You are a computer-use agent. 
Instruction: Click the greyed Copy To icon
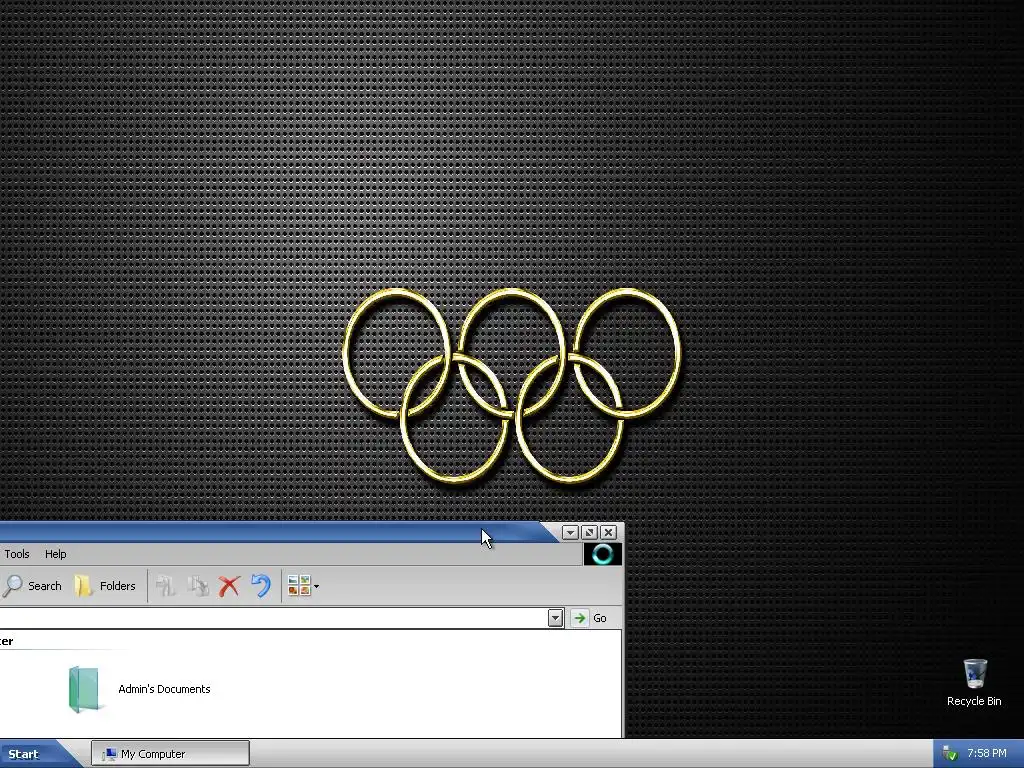tap(198, 586)
